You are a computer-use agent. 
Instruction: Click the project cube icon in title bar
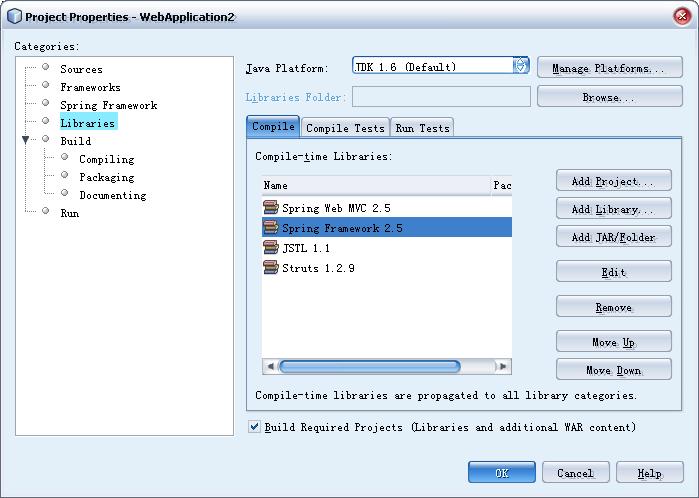[15, 16]
